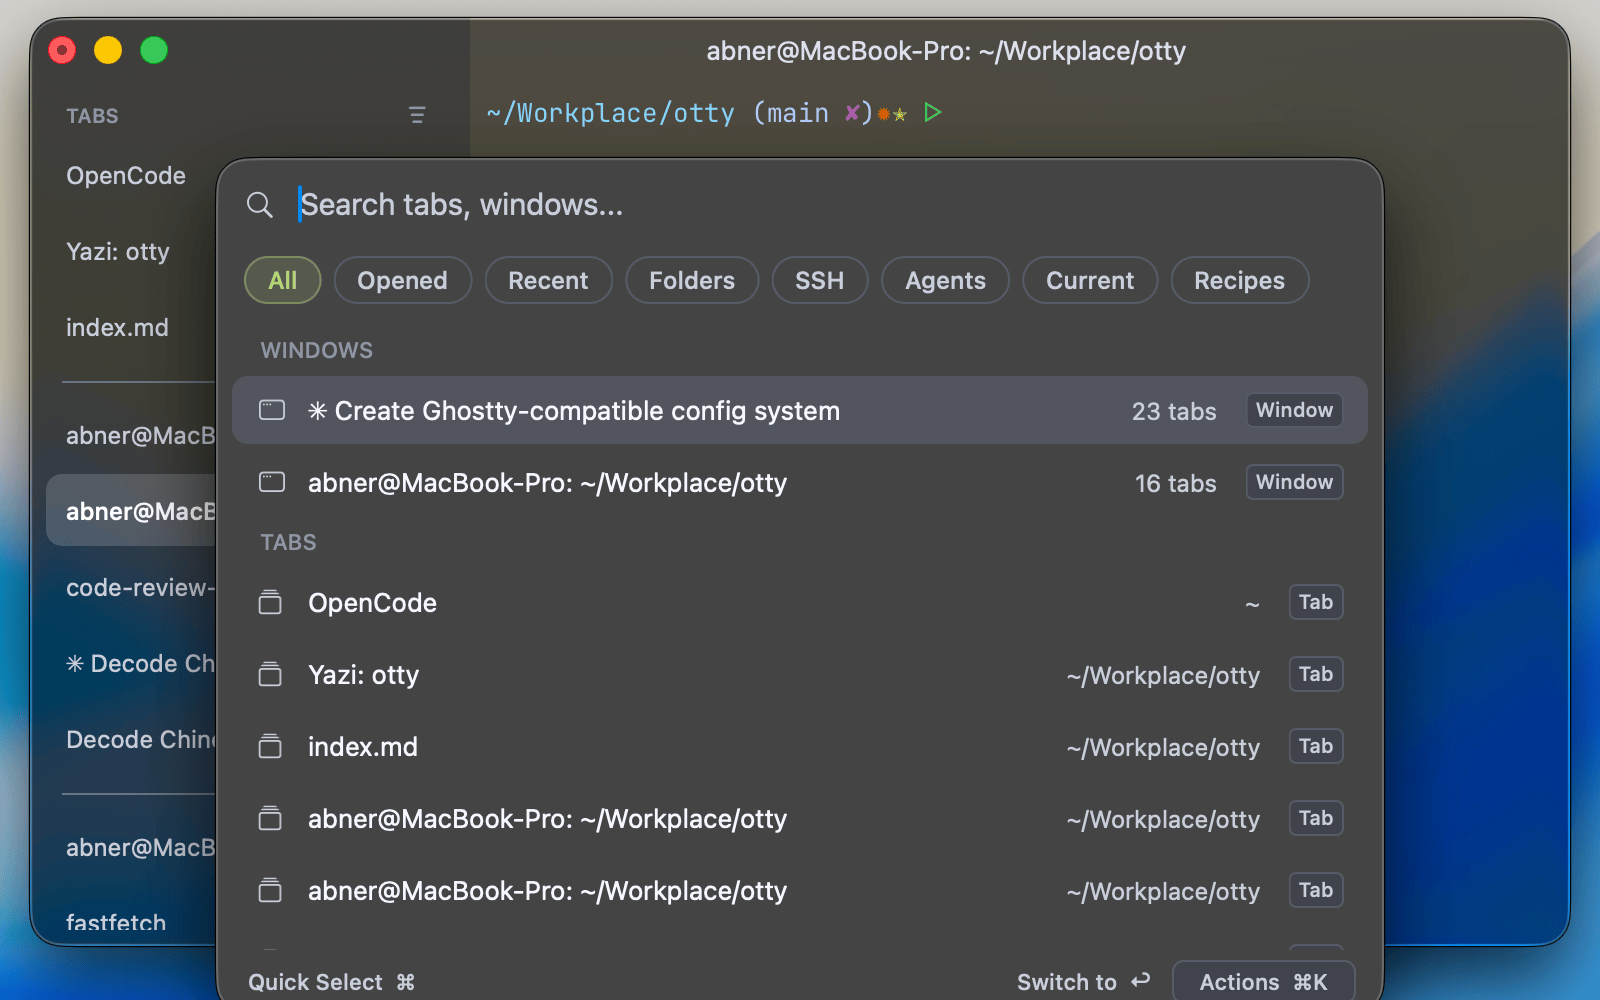
Task: Click the Window badge on the 16 tabs row
Action: (1294, 482)
